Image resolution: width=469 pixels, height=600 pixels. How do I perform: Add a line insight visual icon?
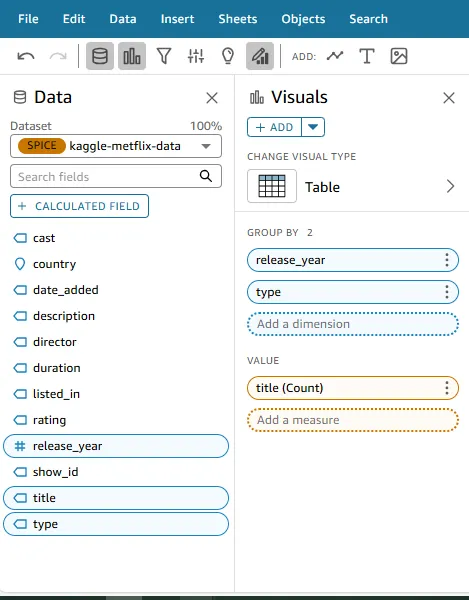(x=335, y=56)
